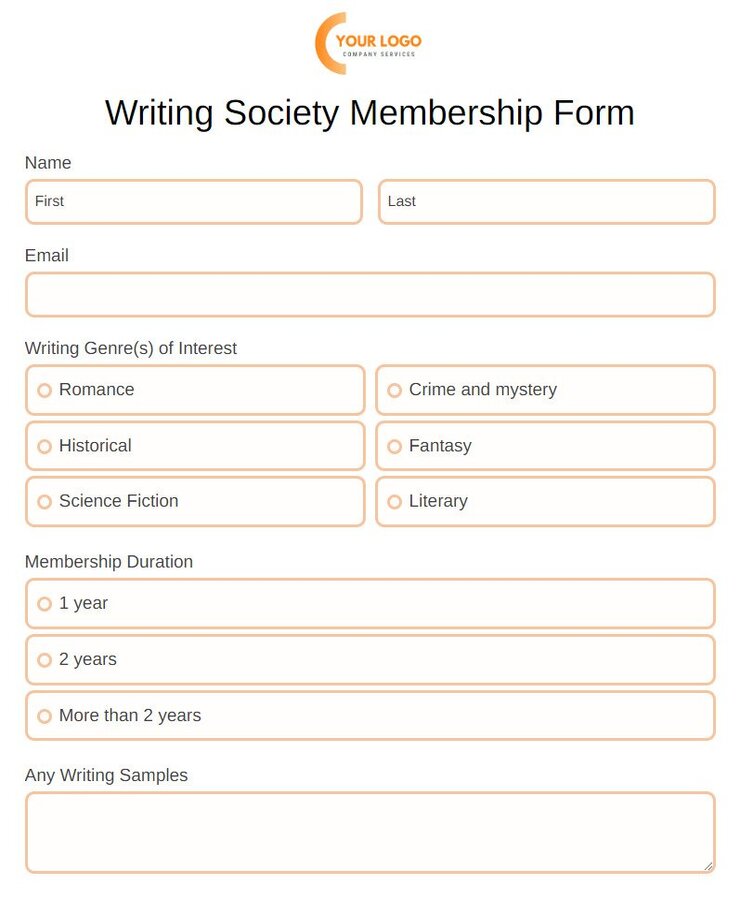Click the Any Writing Samples text area

[370, 830]
